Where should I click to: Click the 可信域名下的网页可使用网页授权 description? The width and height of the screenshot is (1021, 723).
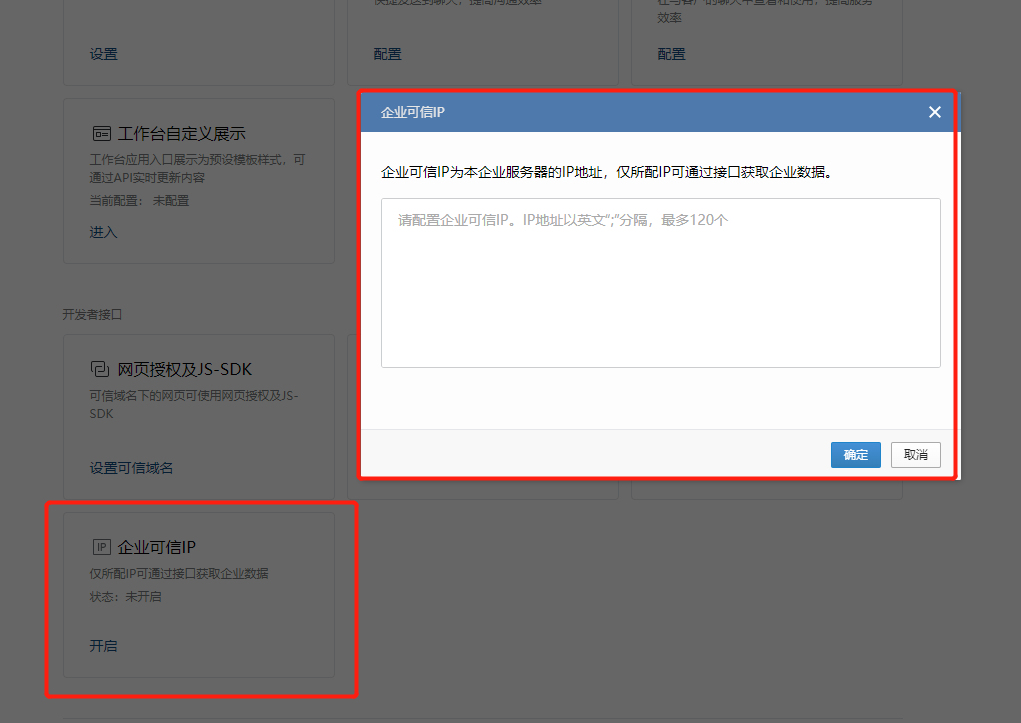pyautogui.click(x=194, y=404)
